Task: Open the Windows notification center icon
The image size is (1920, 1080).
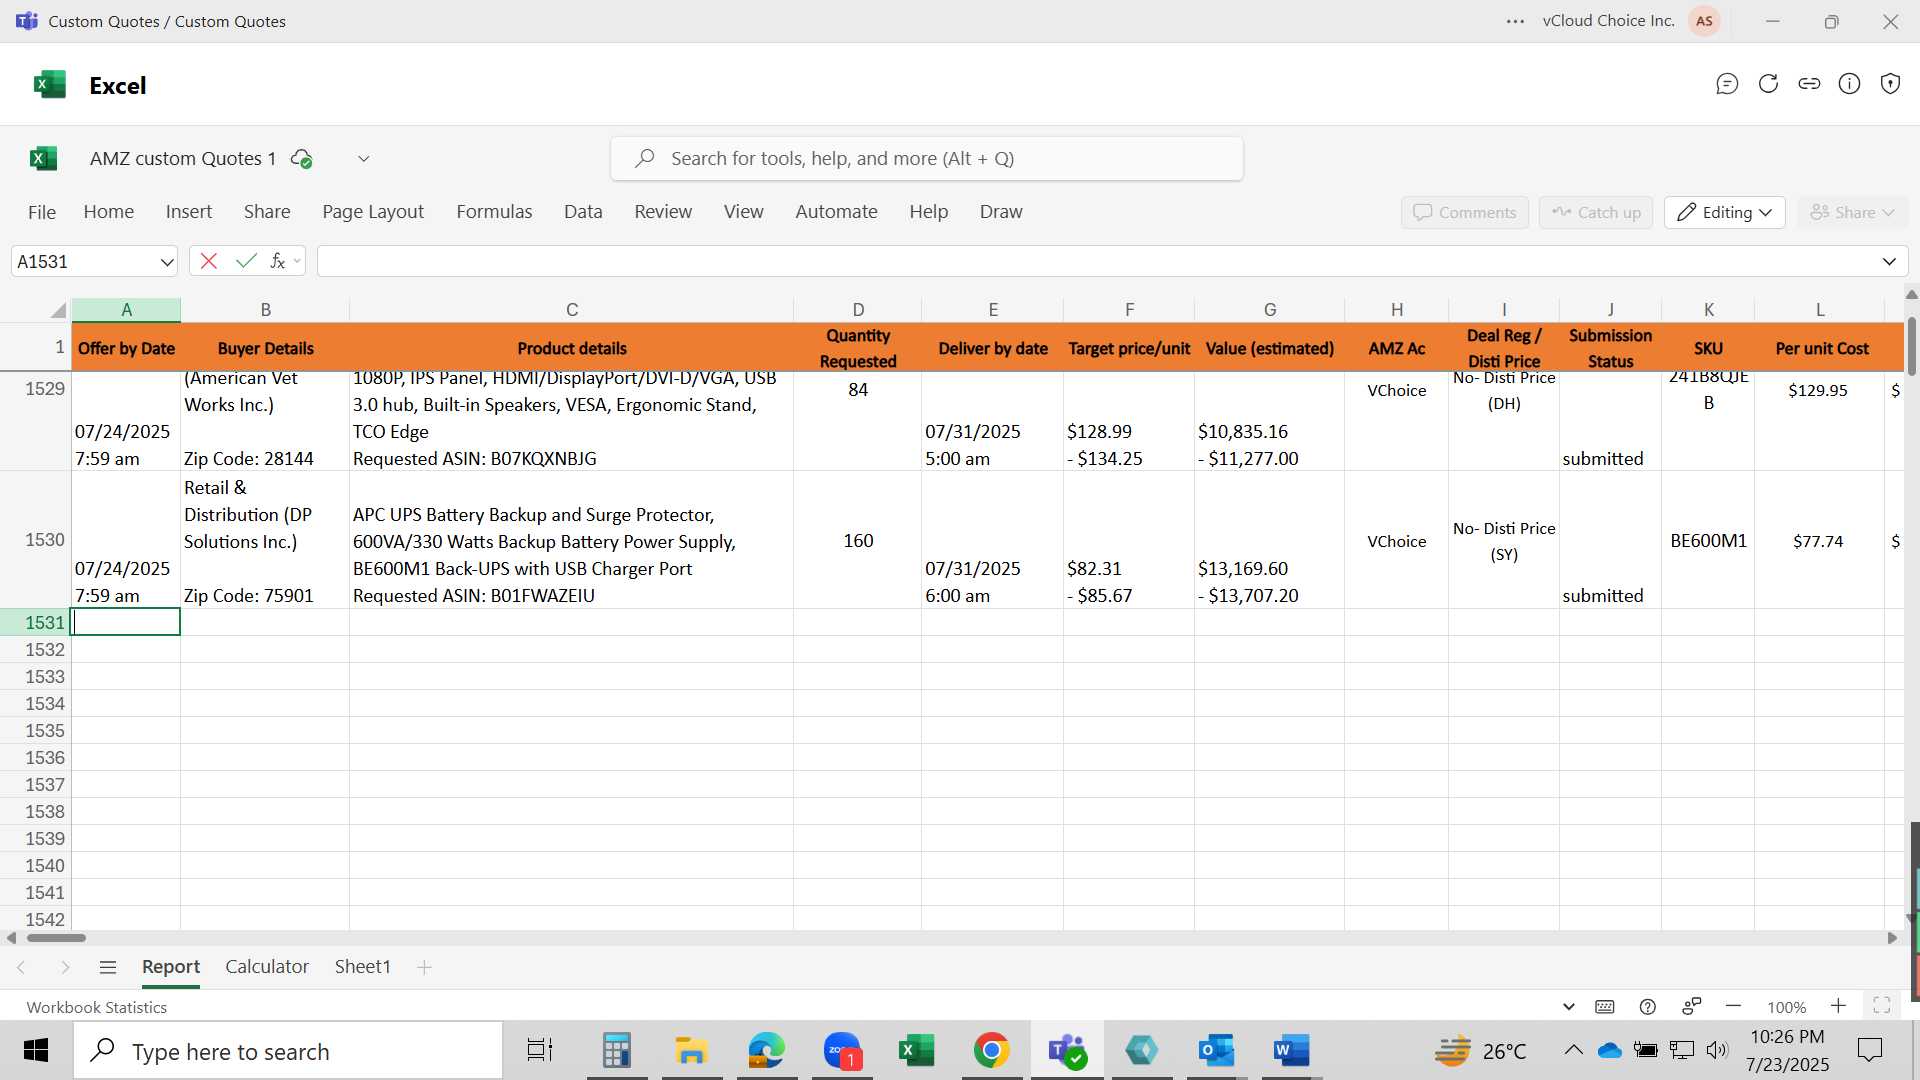Action: pyautogui.click(x=1869, y=1050)
